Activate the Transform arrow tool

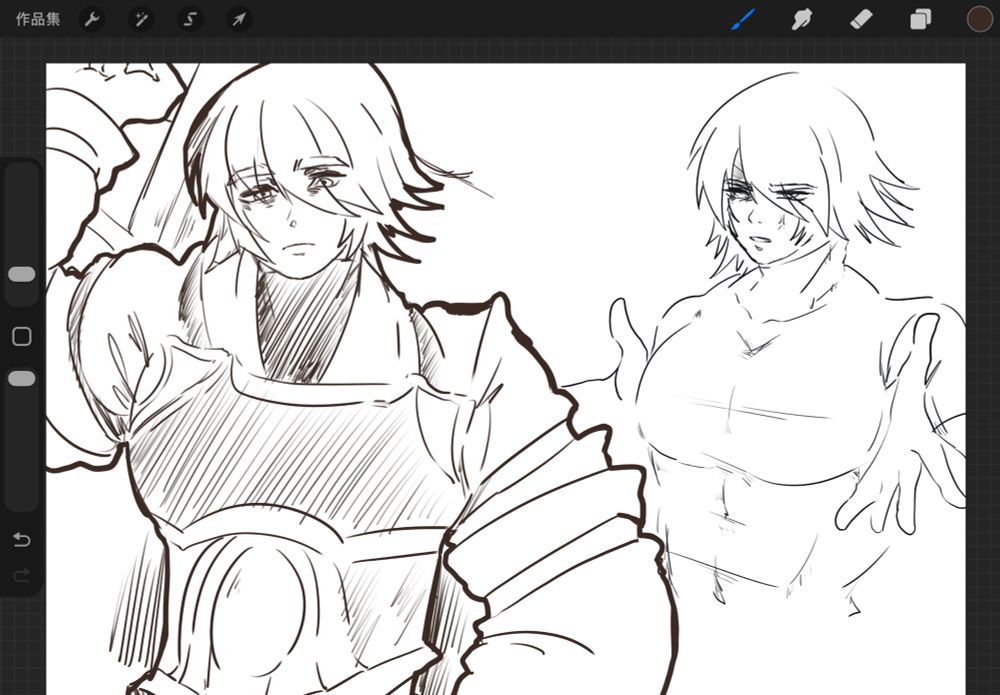point(239,19)
